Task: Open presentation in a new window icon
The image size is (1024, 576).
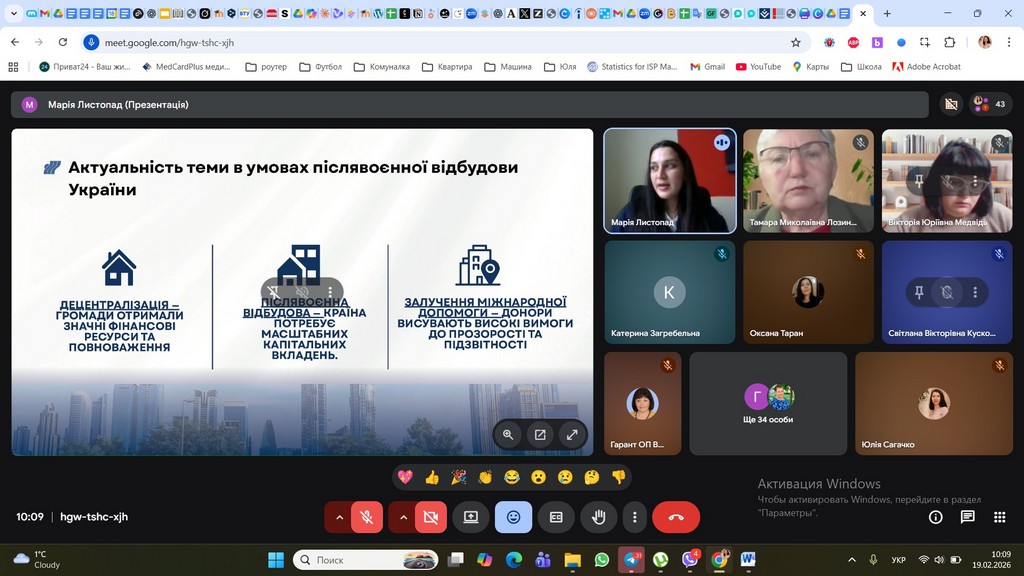Action: pyautogui.click(x=540, y=434)
